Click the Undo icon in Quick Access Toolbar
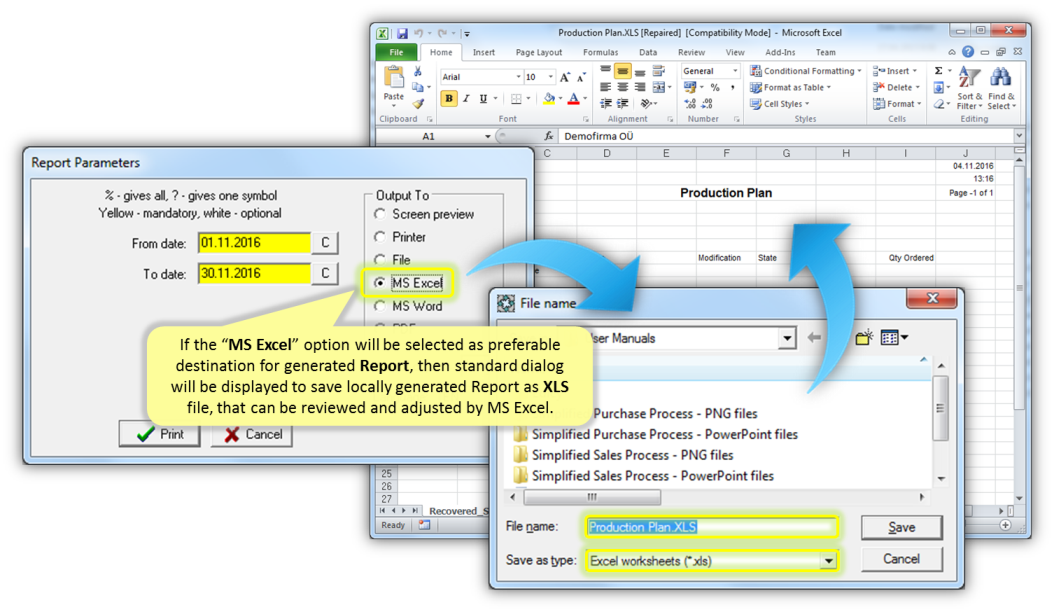The height and width of the screenshot is (612, 1054). click(x=418, y=33)
